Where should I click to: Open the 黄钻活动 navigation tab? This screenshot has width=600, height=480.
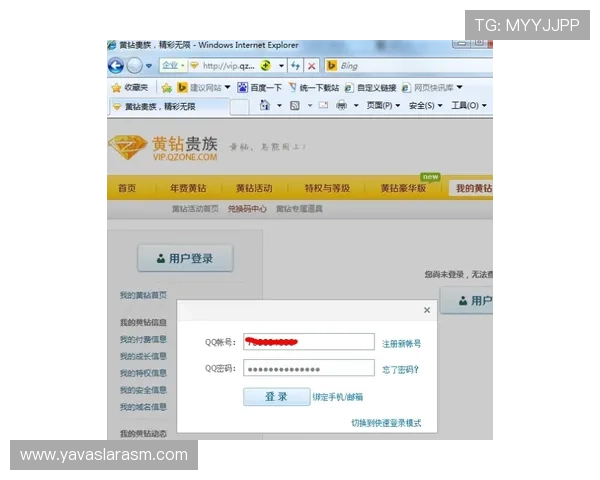254,188
